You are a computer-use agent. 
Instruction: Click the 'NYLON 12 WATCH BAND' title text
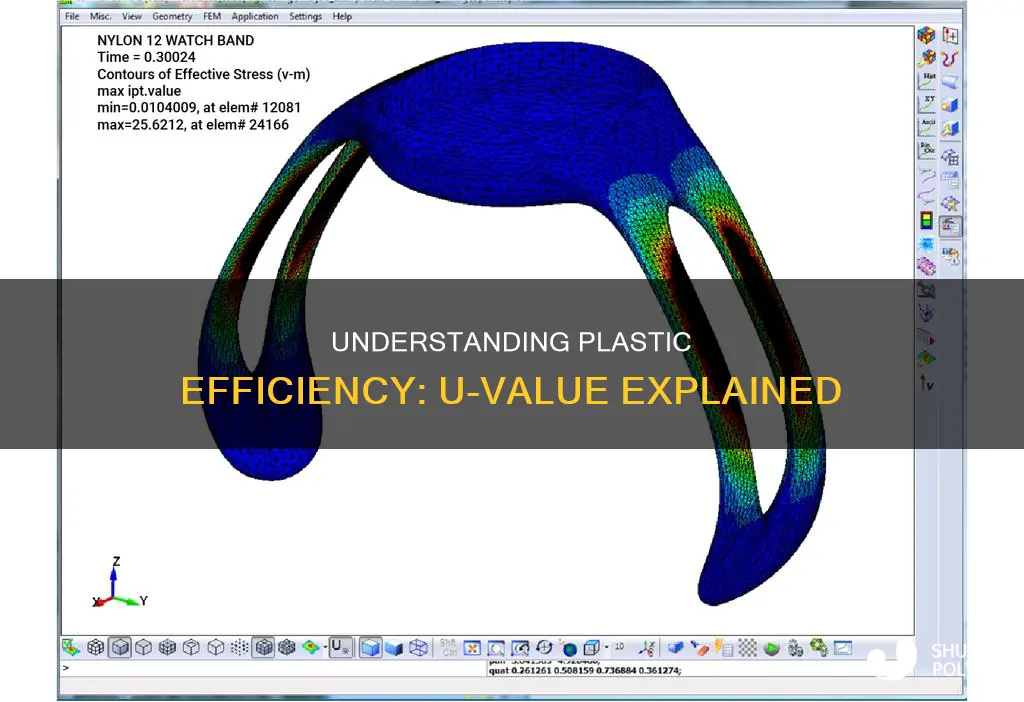(x=176, y=40)
